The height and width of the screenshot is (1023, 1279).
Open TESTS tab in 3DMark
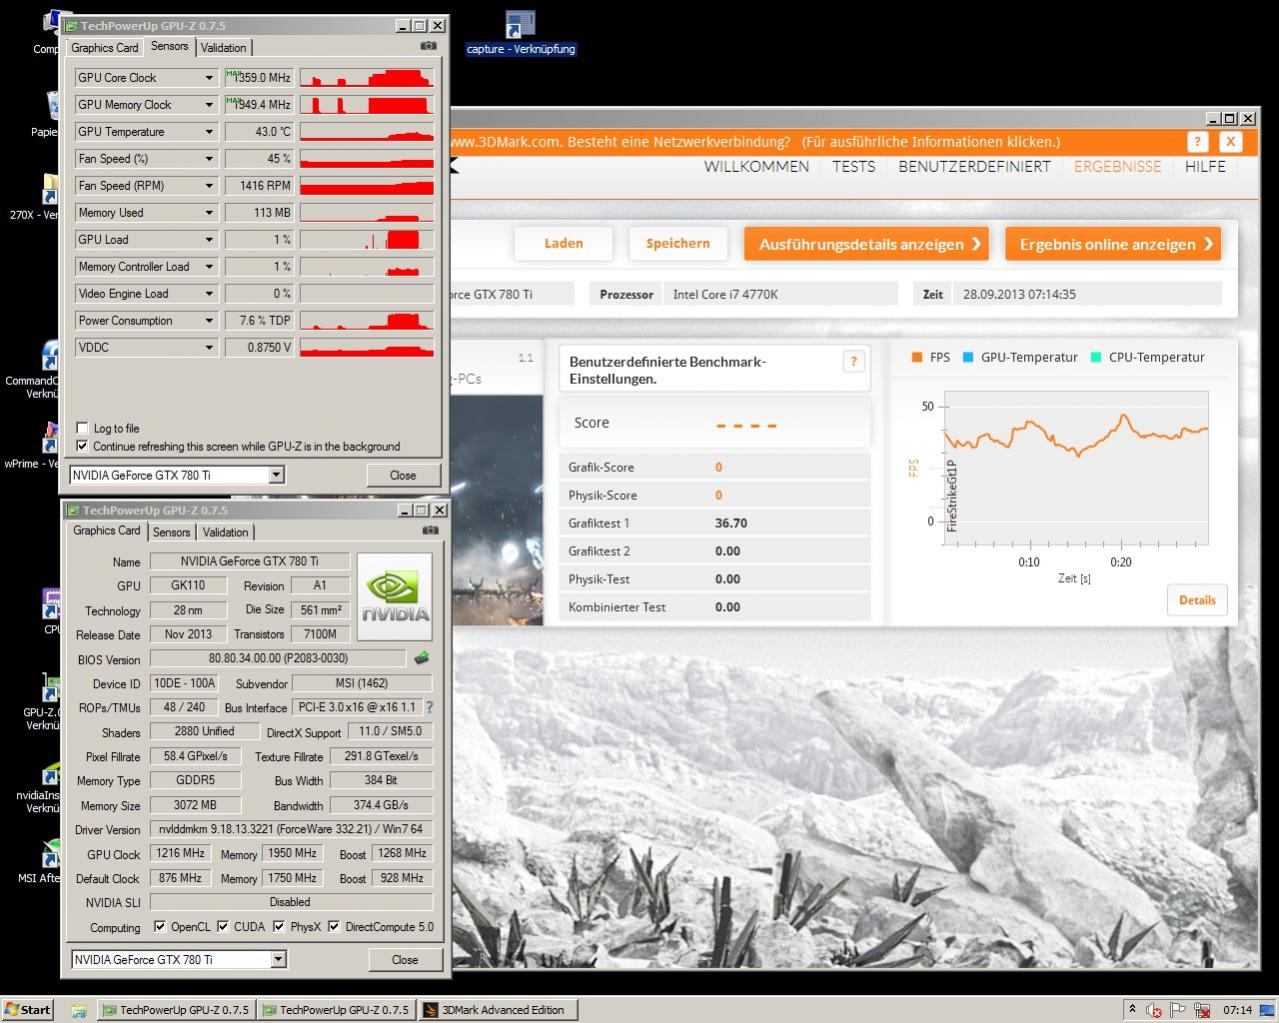(853, 167)
